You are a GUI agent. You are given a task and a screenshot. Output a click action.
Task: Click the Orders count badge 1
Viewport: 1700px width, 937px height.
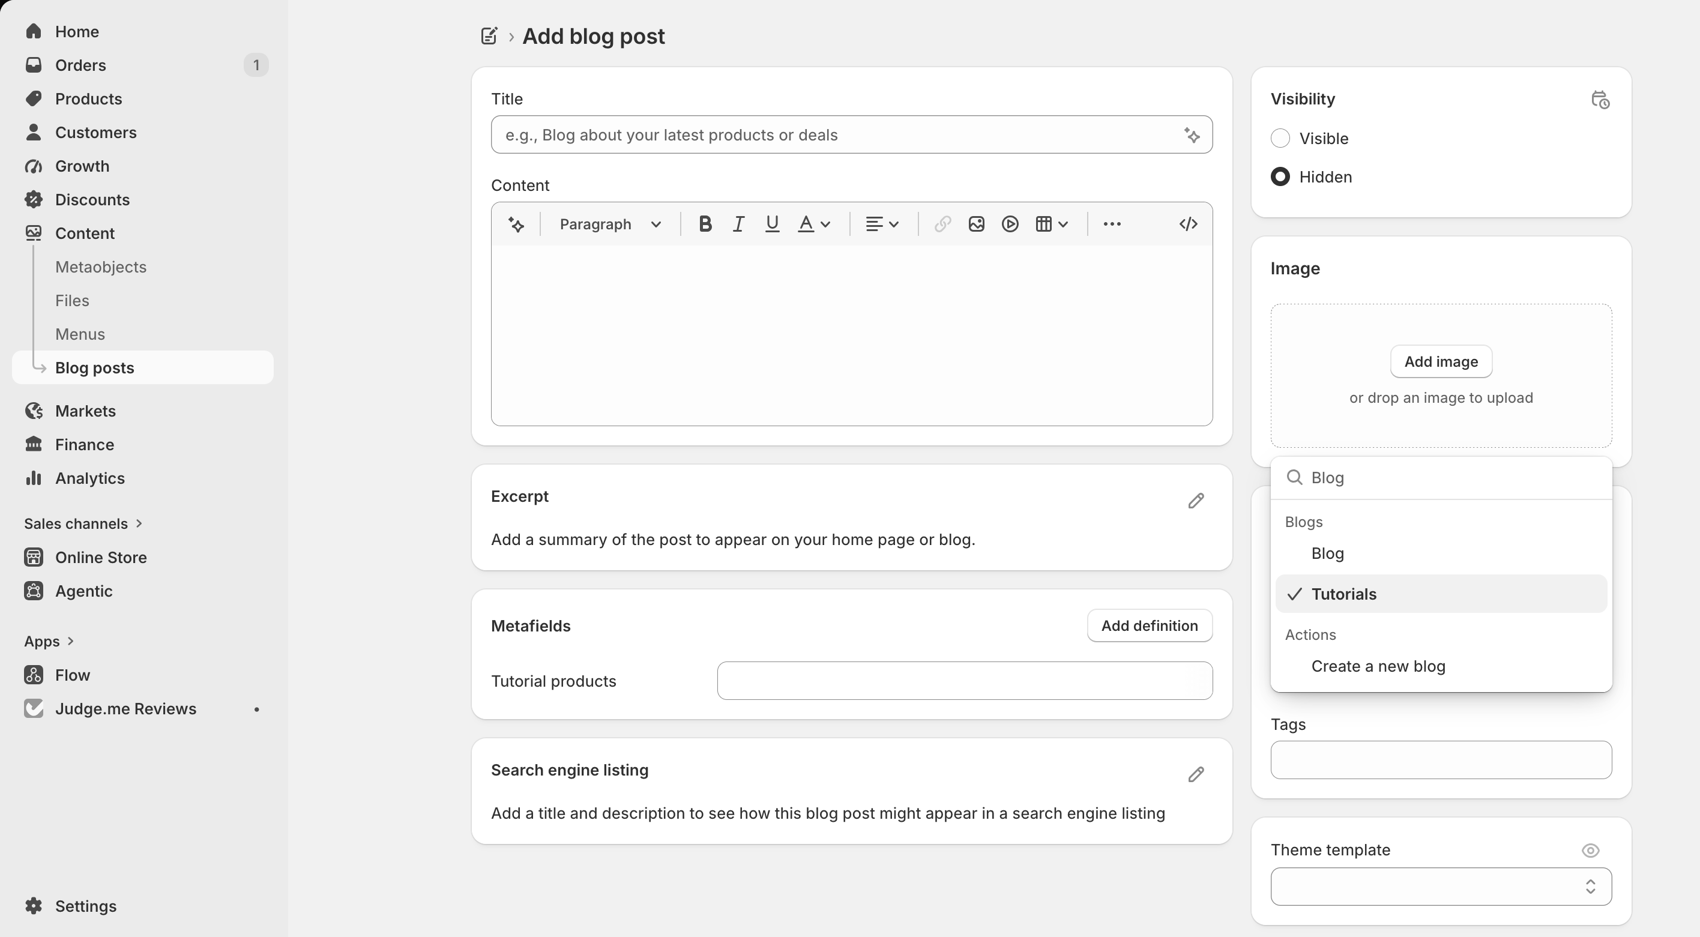(256, 65)
